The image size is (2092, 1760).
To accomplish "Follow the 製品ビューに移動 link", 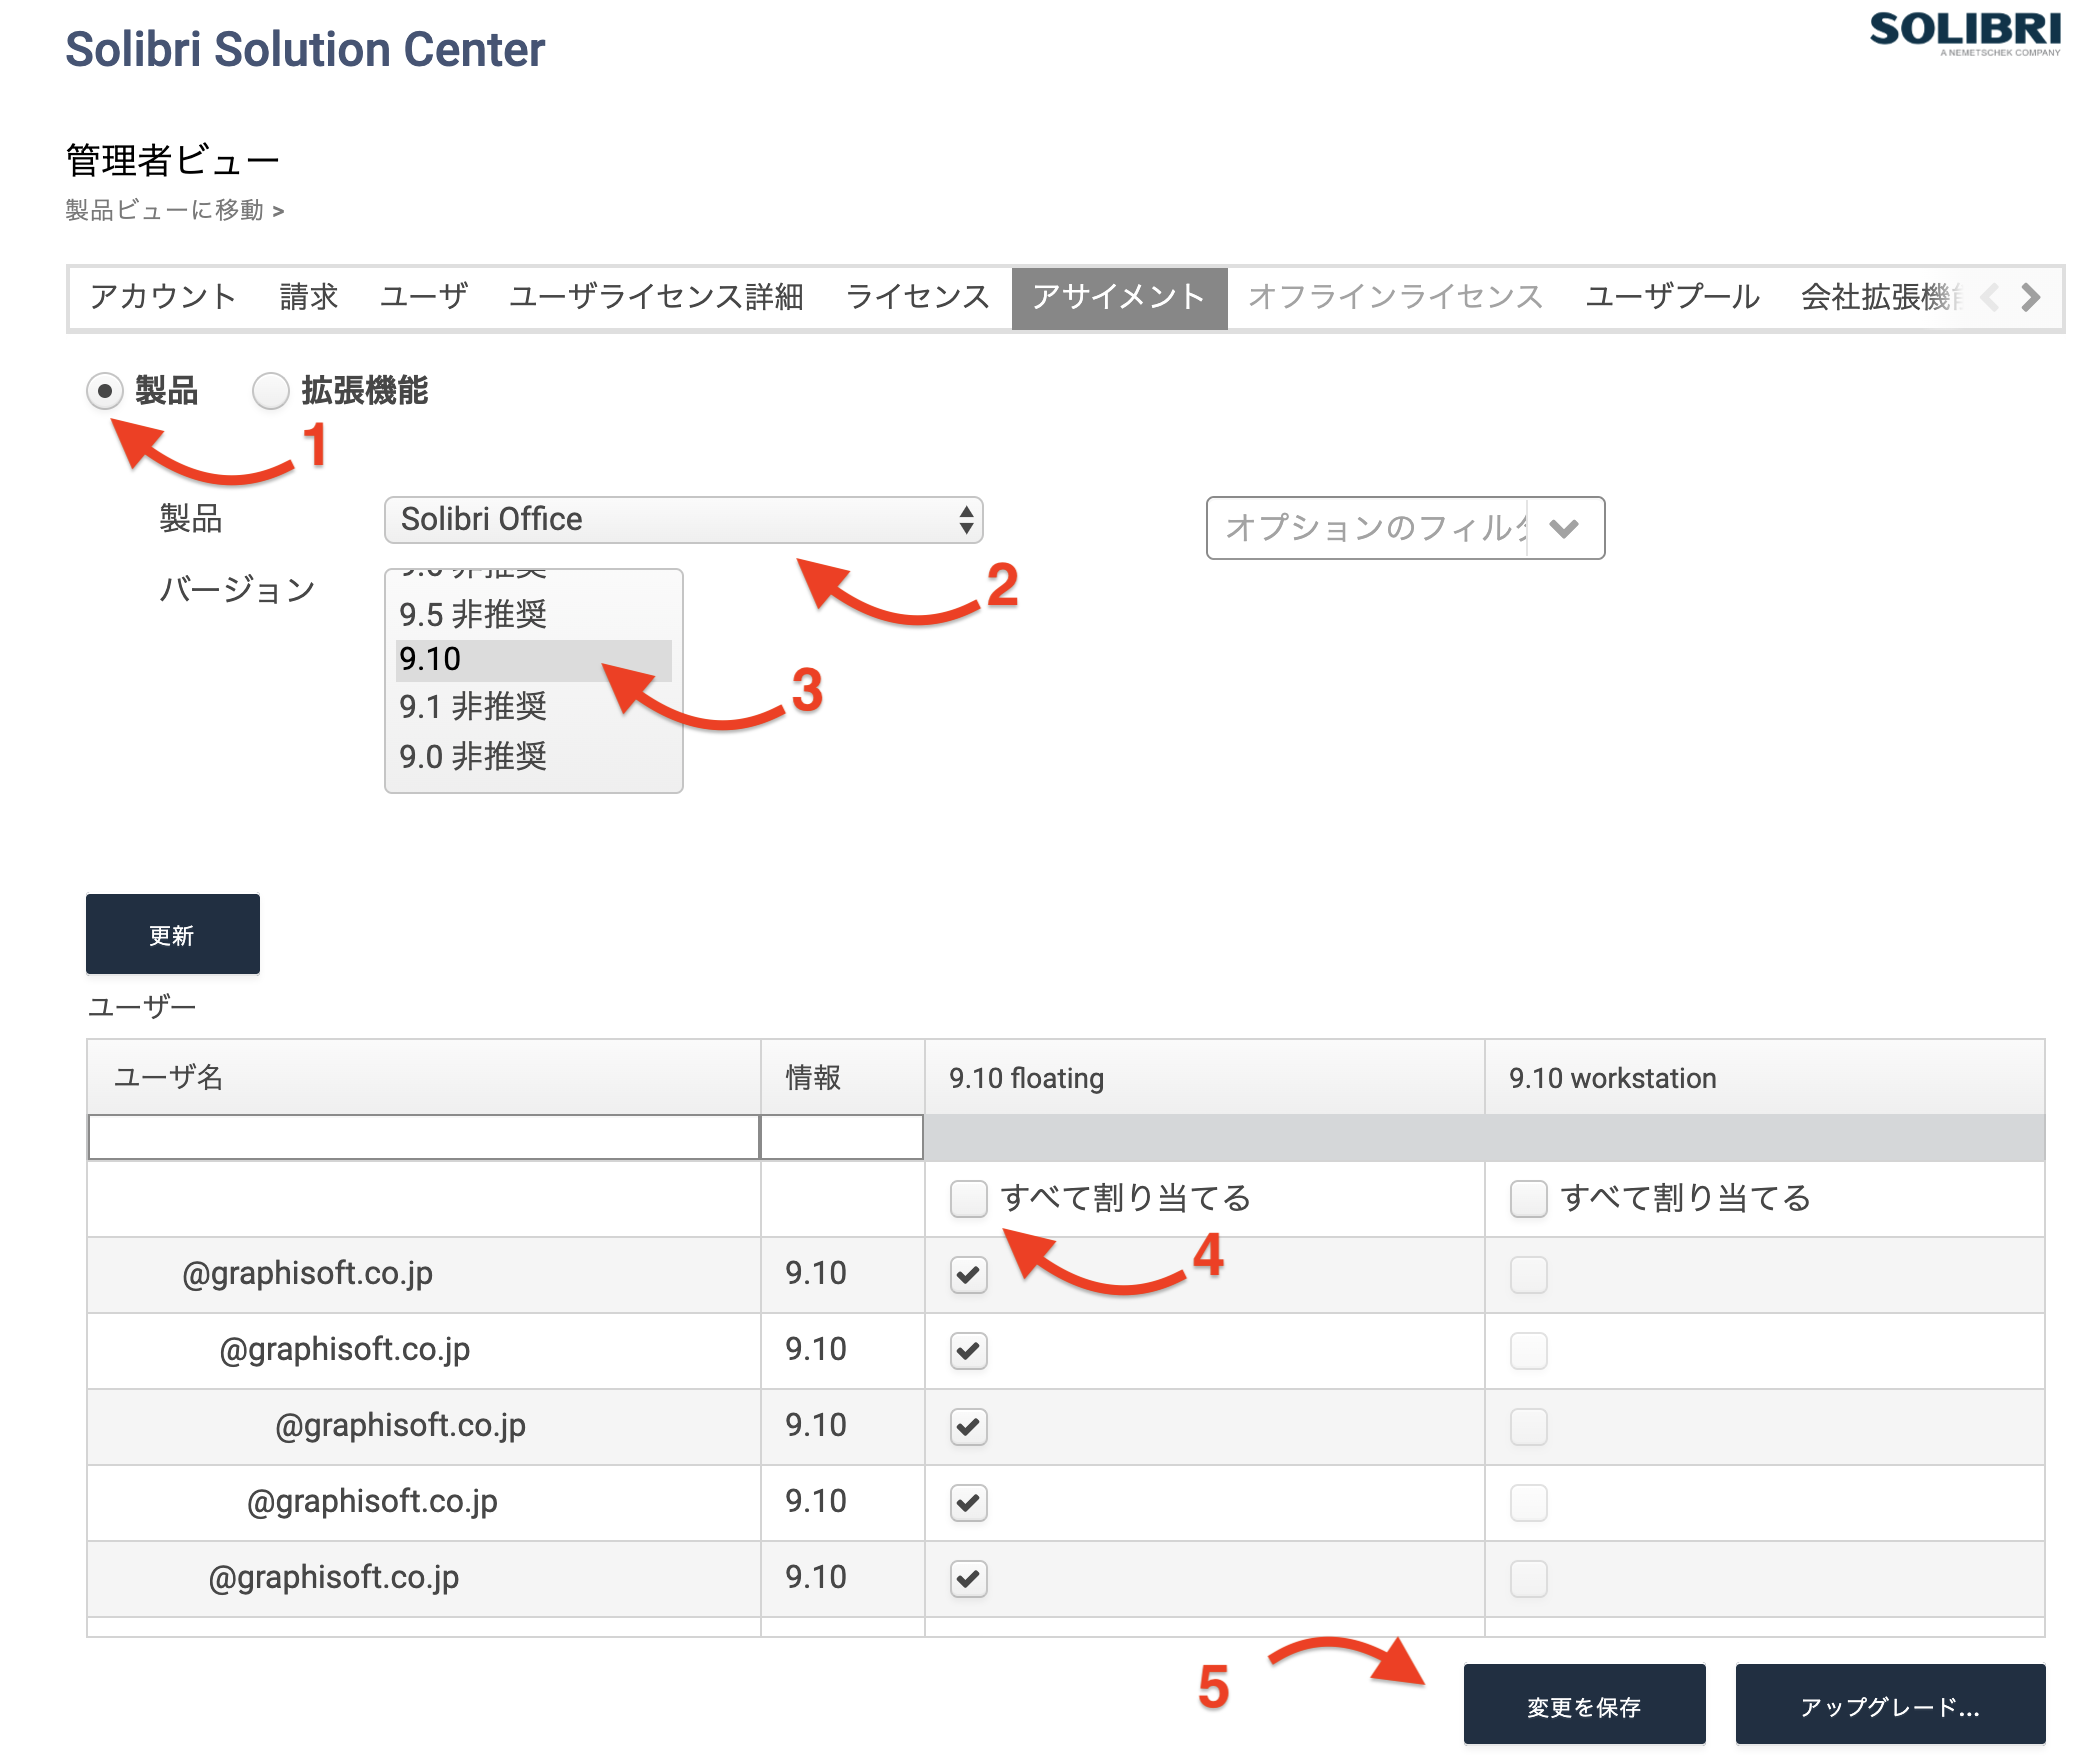I will 175,211.
